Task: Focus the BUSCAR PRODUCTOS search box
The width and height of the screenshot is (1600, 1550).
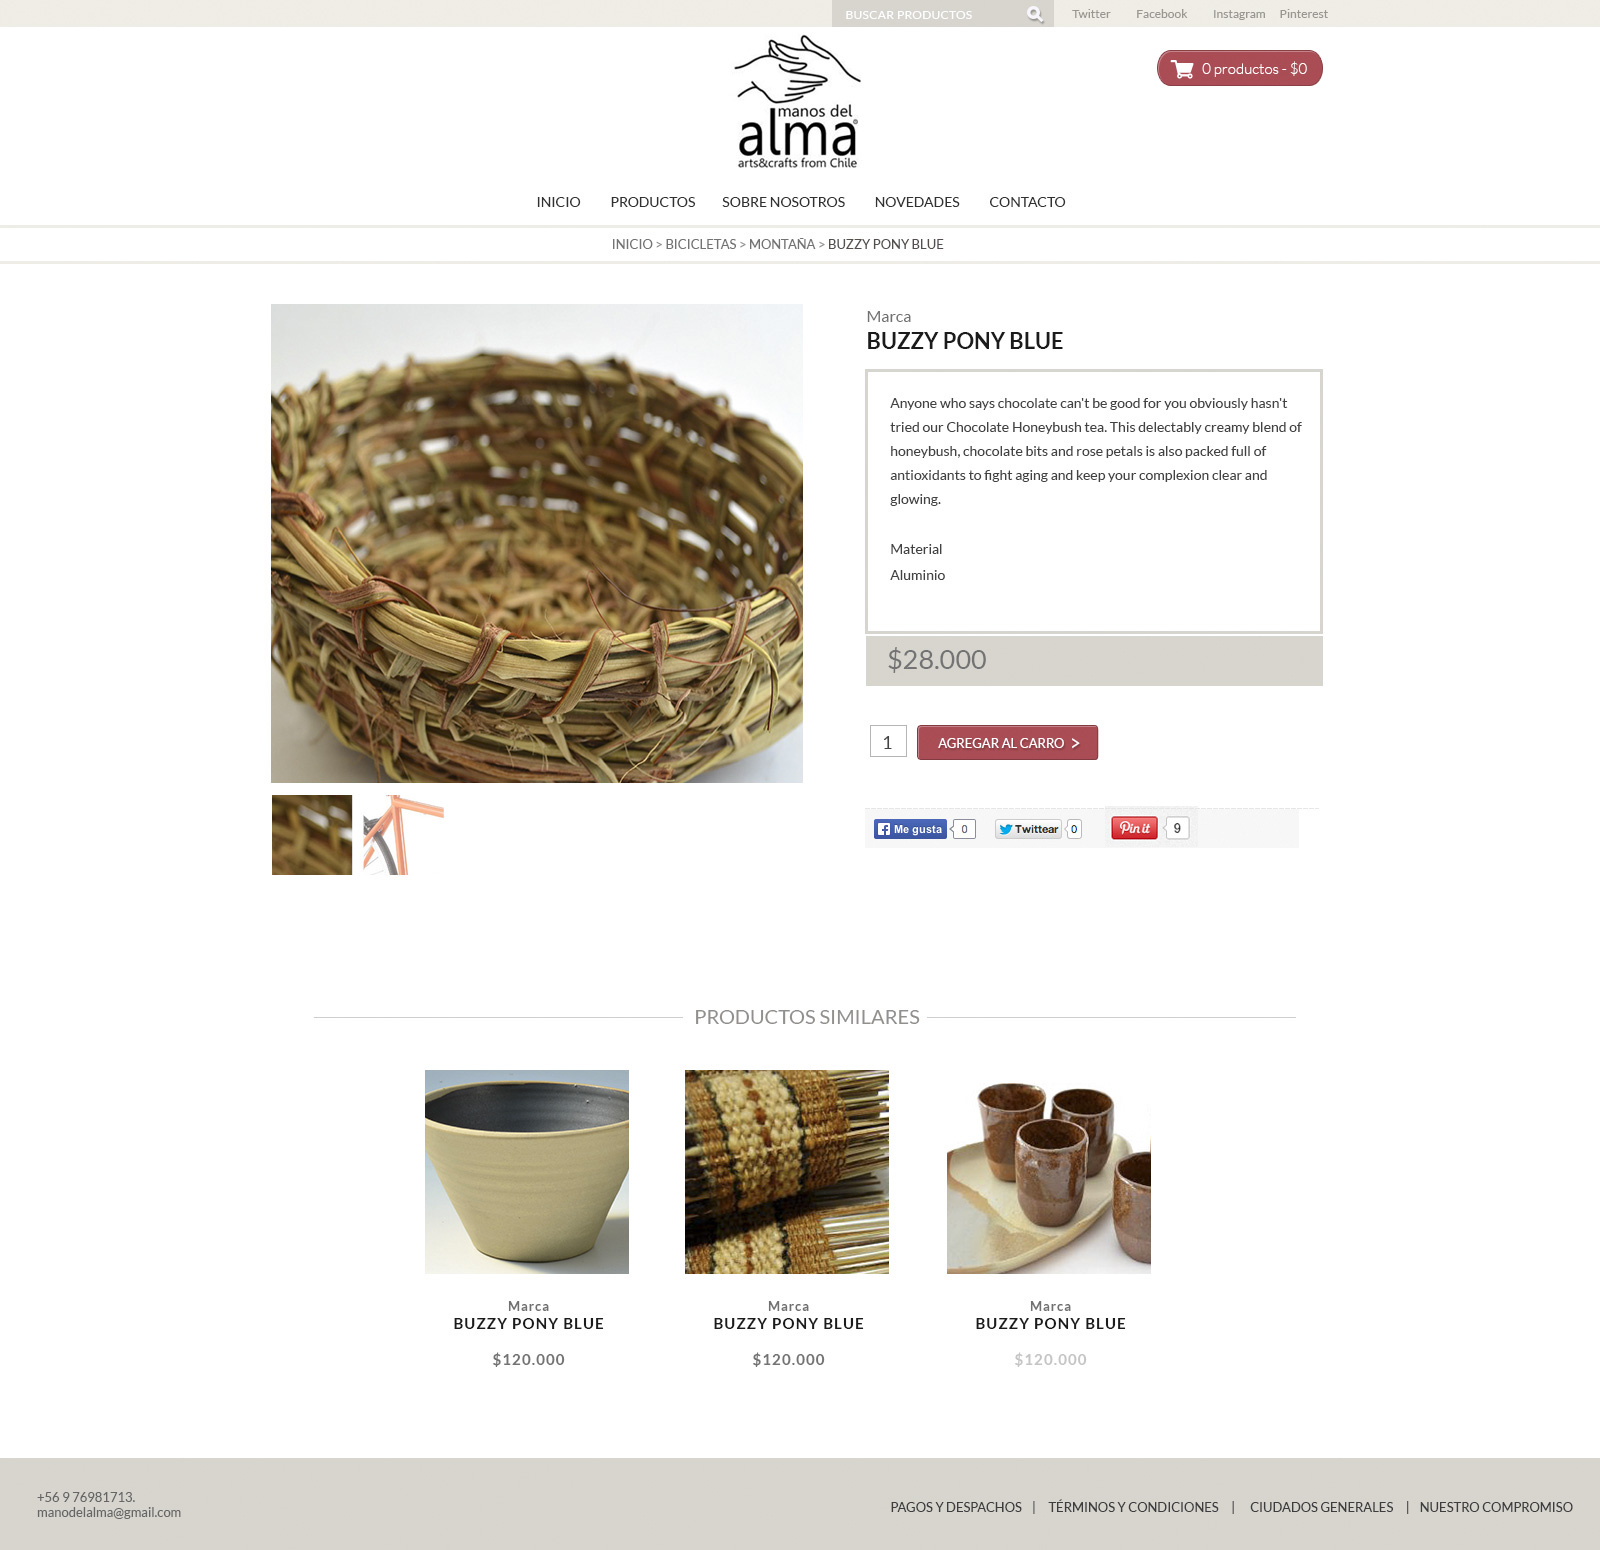Action: (x=930, y=14)
